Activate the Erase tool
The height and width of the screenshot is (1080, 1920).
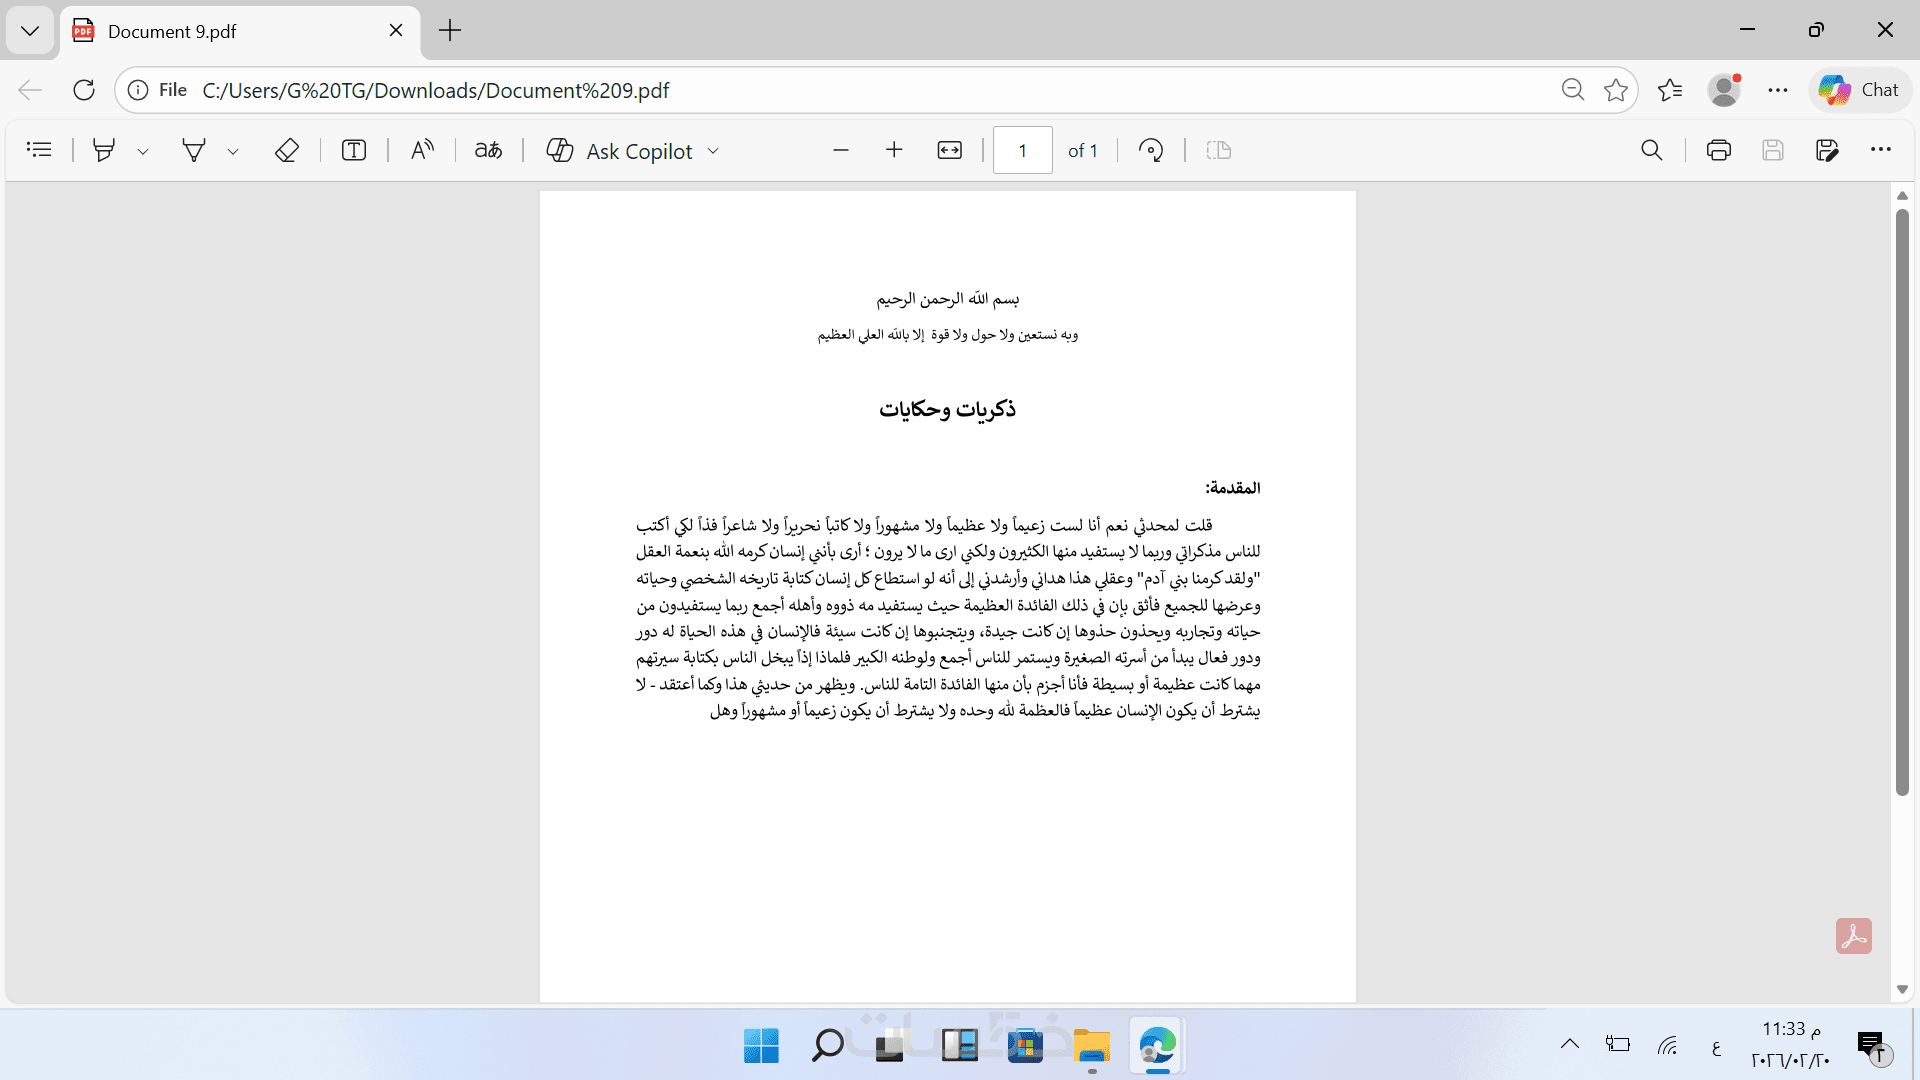click(287, 150)
